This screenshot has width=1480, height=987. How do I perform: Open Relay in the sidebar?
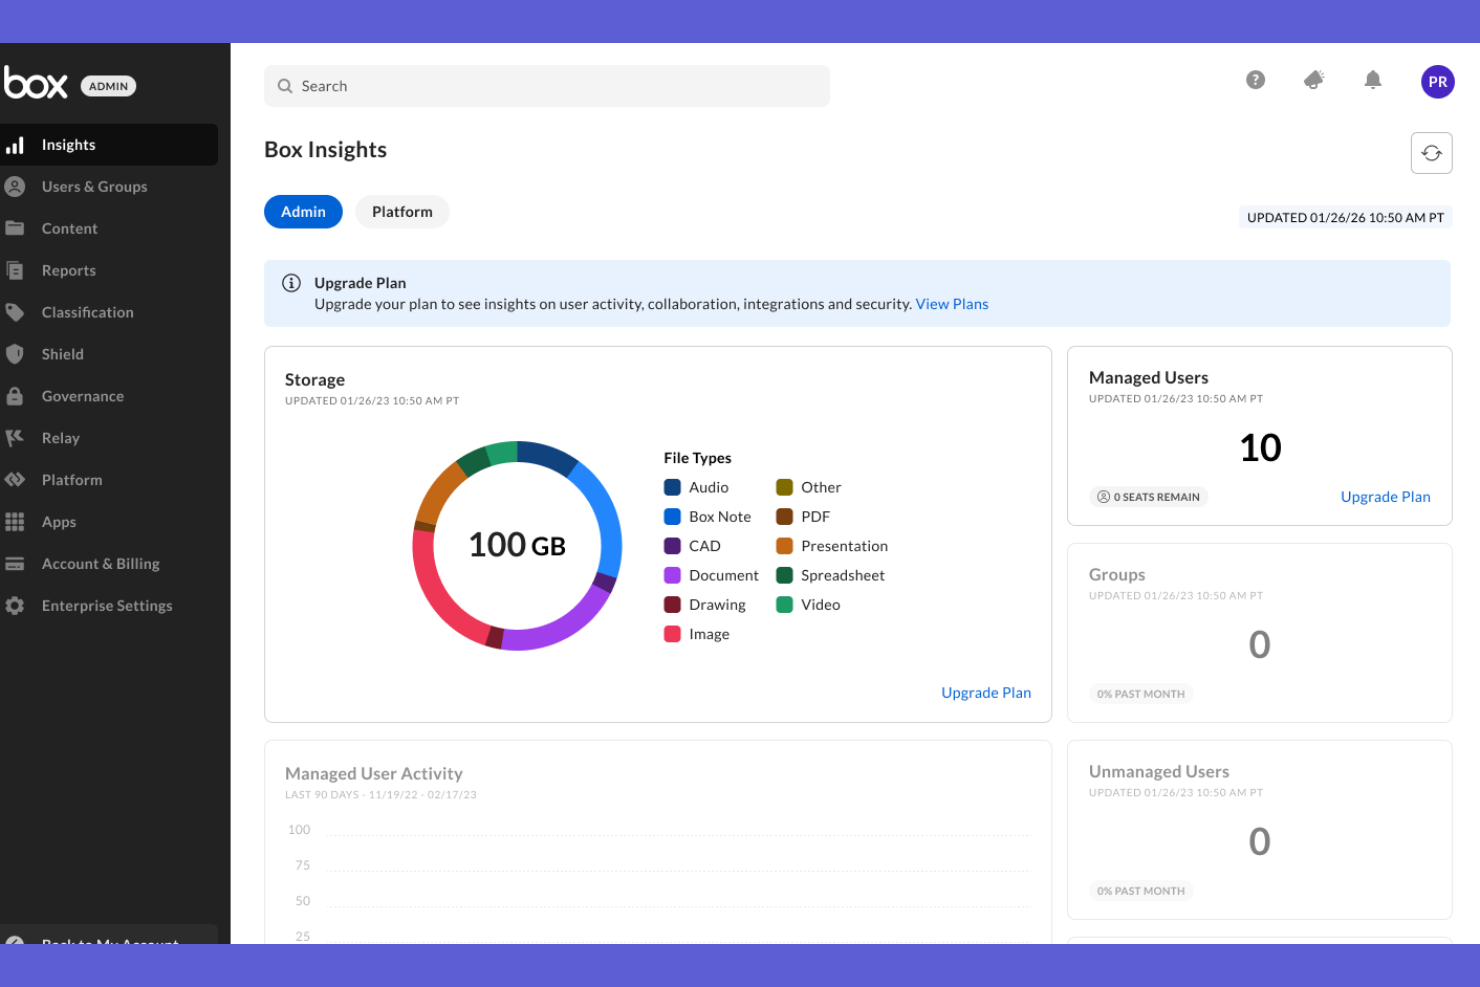(x=109, y=438)
